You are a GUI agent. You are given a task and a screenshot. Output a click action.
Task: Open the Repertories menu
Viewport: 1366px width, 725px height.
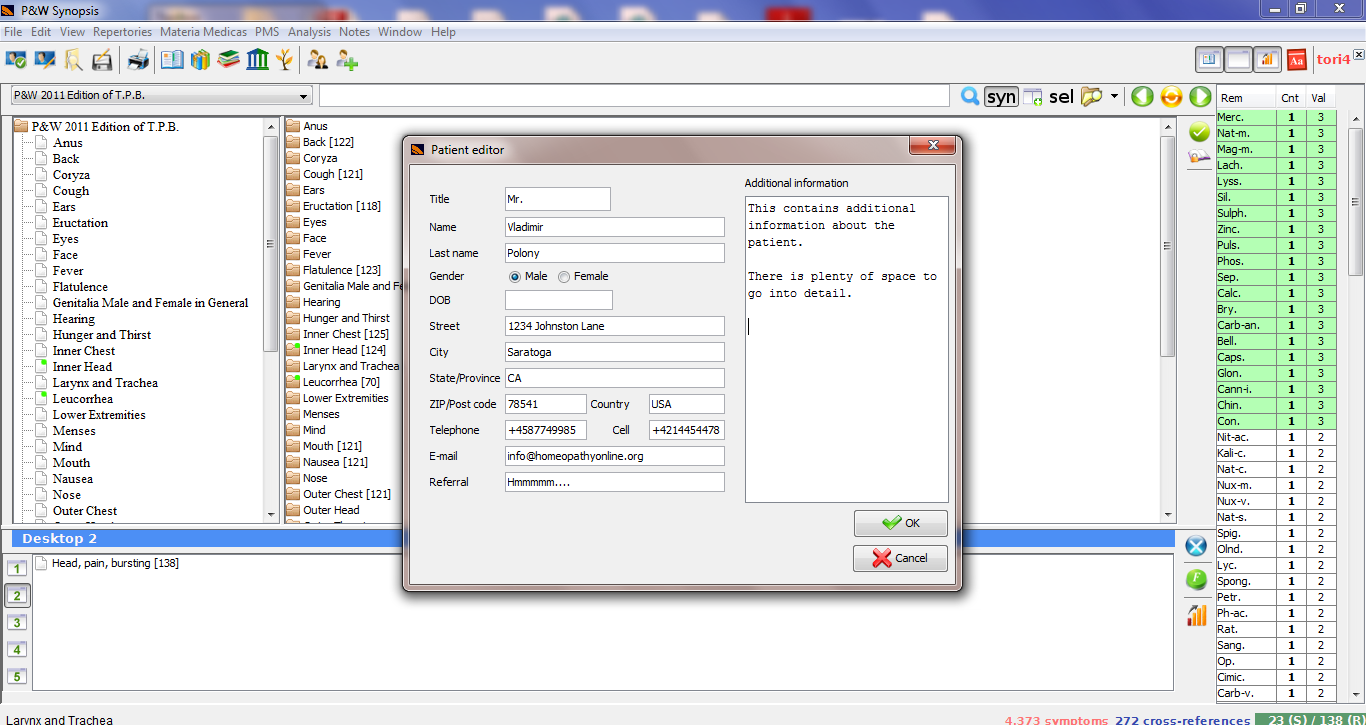click(122, 32)
